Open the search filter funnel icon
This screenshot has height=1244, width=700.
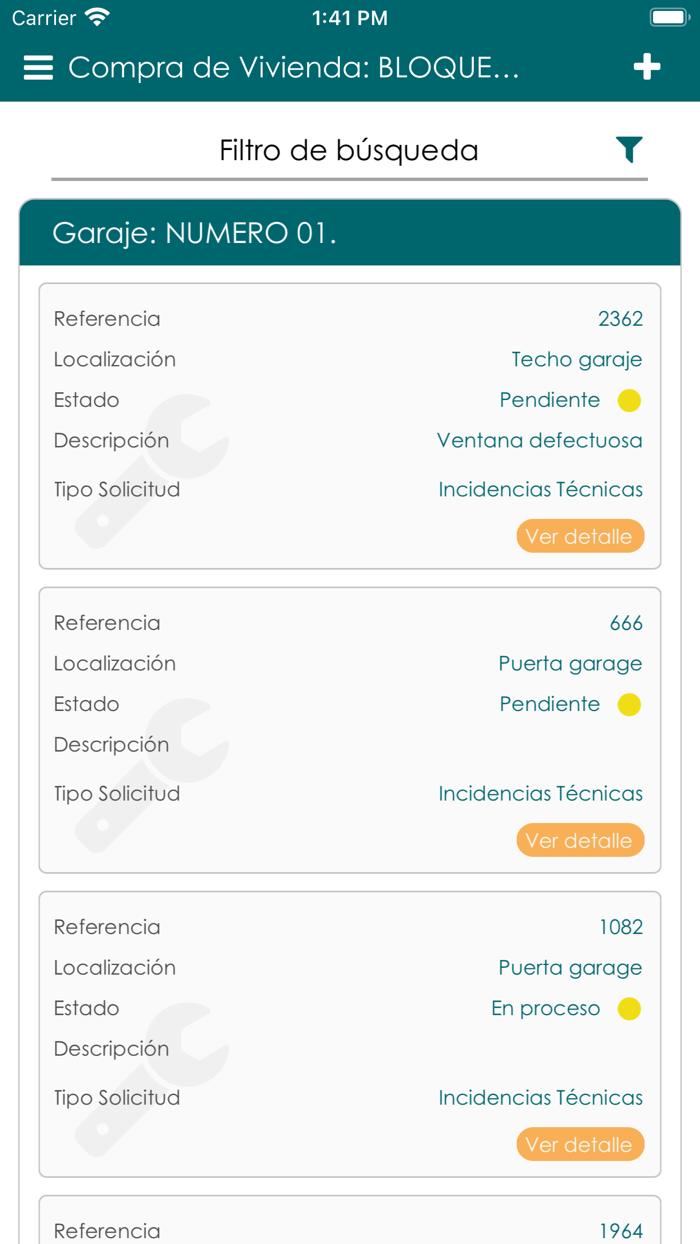tap(628, 150)
